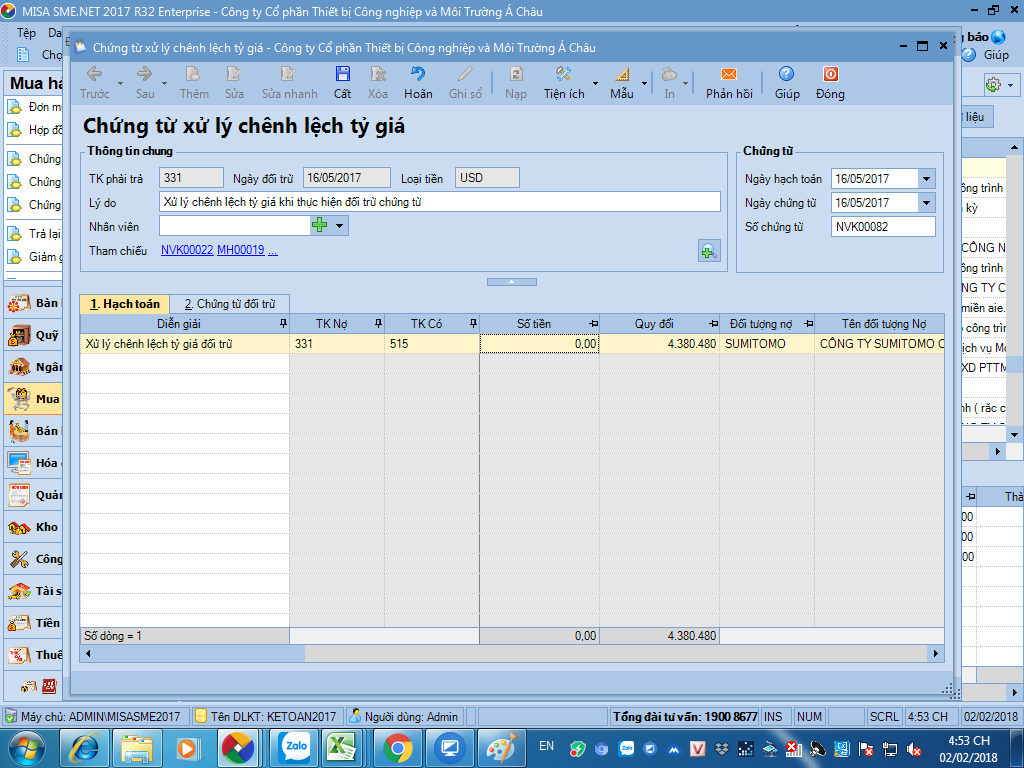Viewport: 1024px width, 768px height.
Task: Click the Ghi sổ pencil icon
Action: [x=465, y=74]
